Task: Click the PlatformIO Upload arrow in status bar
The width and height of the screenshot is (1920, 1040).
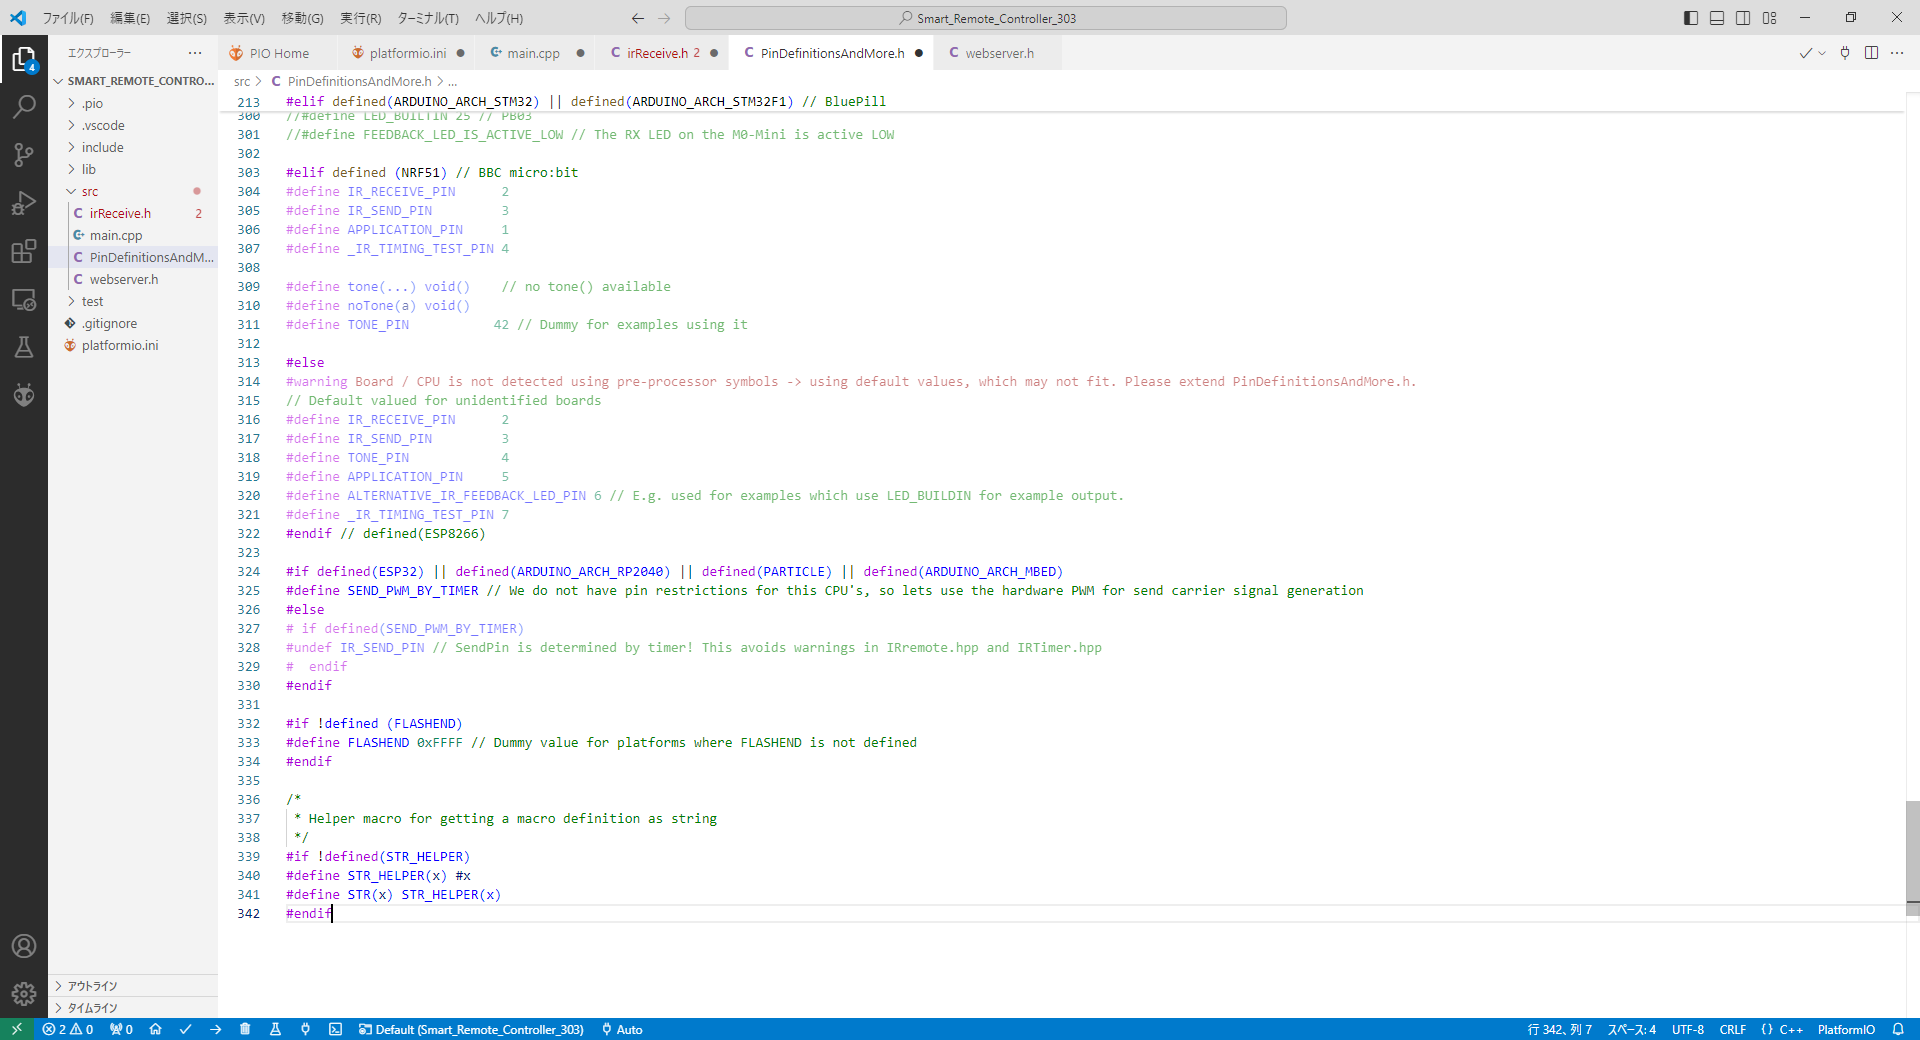Action: pyautogui.click(x=216, y=1029)
